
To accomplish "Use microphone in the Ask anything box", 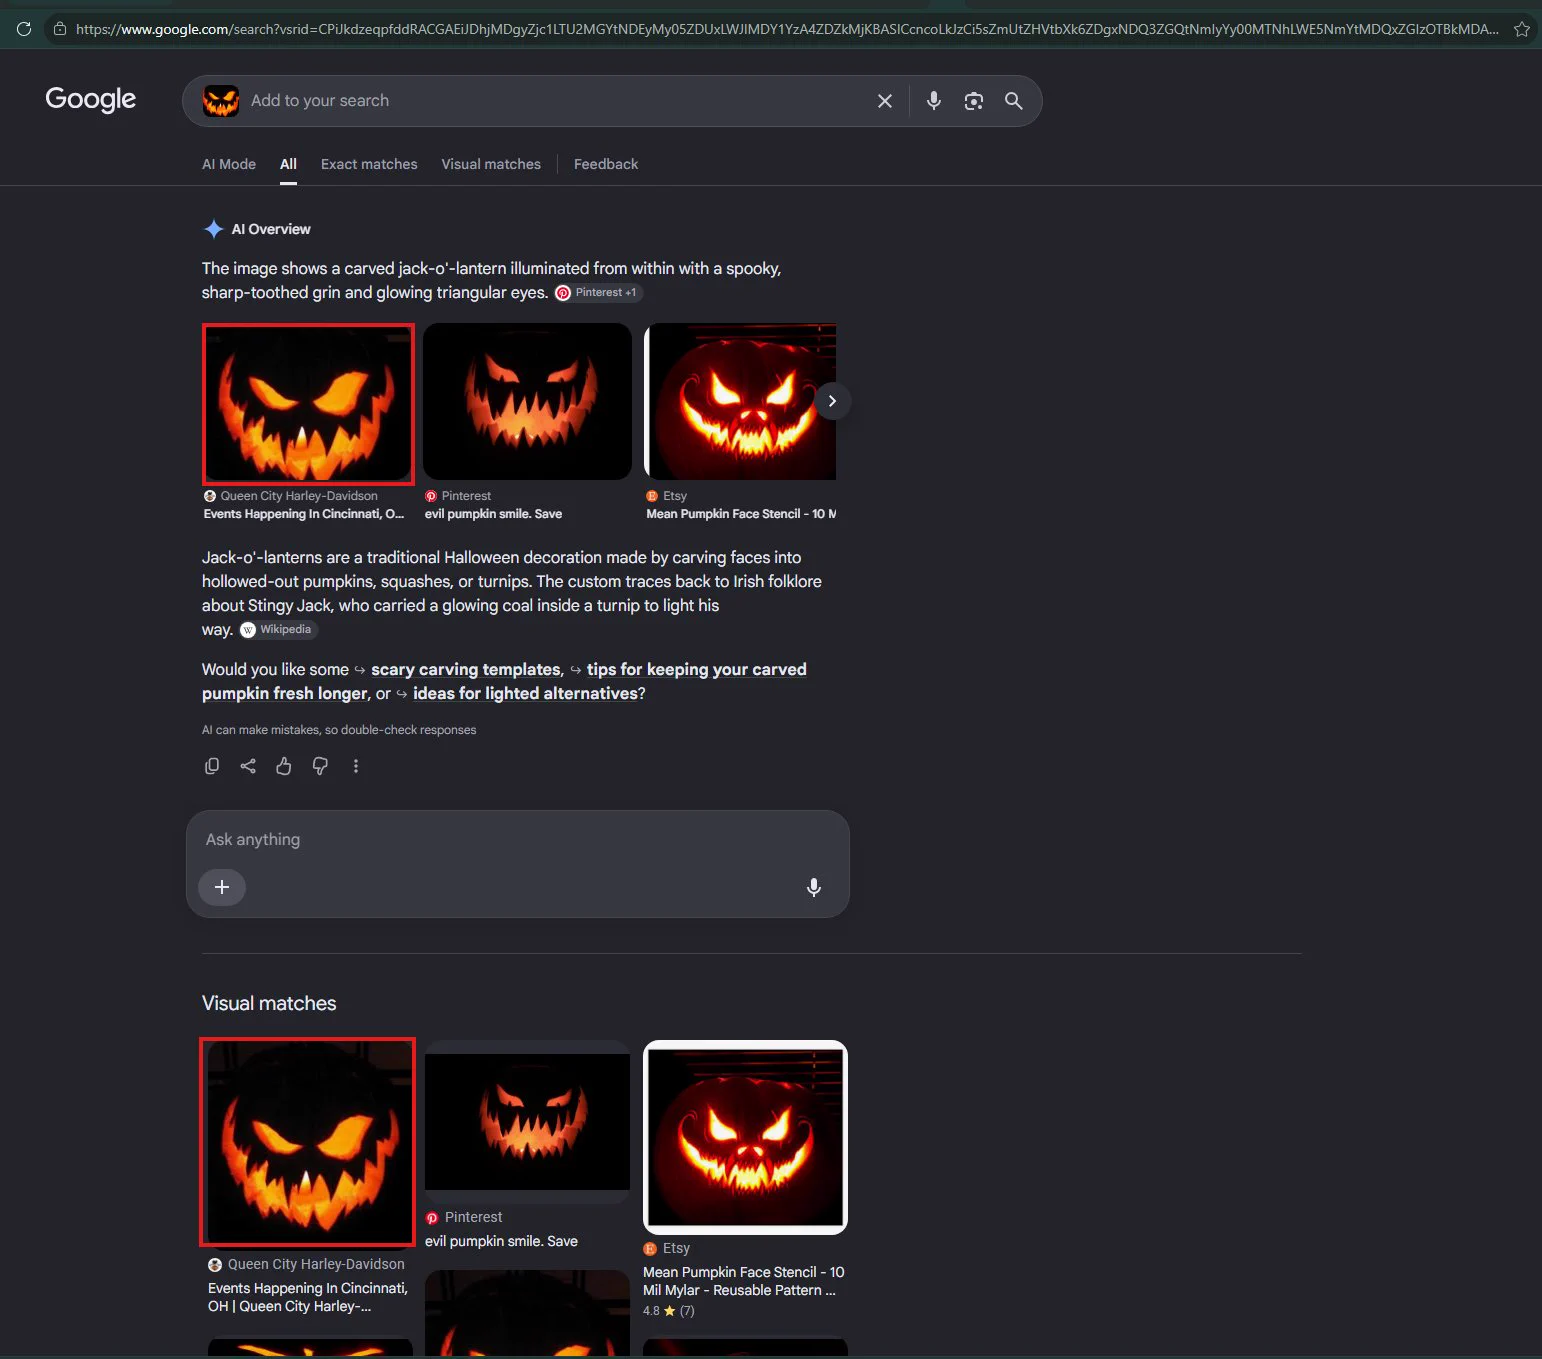I will tap(814, 887).
